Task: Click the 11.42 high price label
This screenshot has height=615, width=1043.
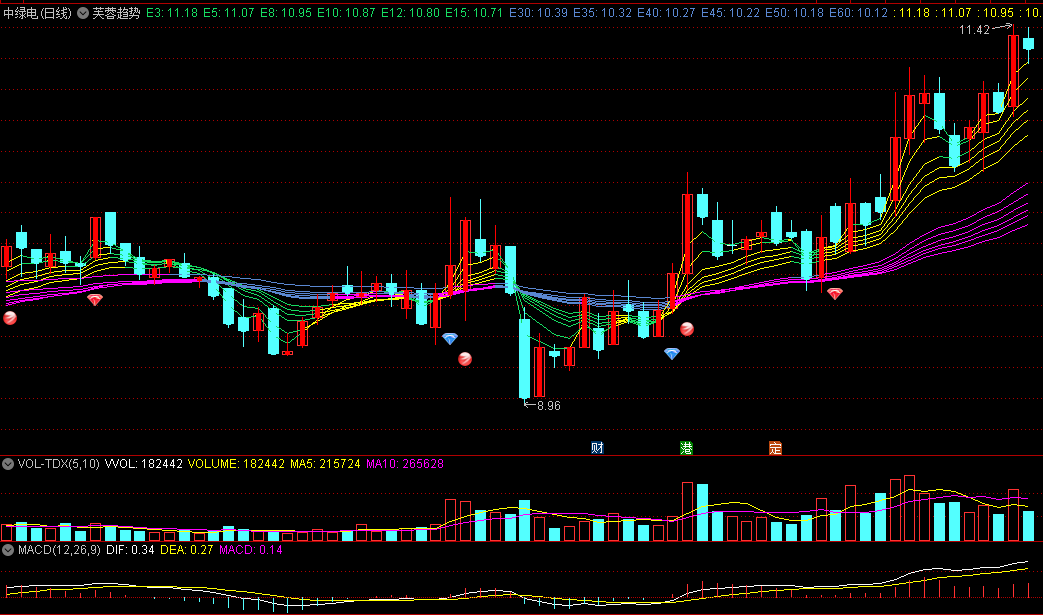Action: [974, 30]
